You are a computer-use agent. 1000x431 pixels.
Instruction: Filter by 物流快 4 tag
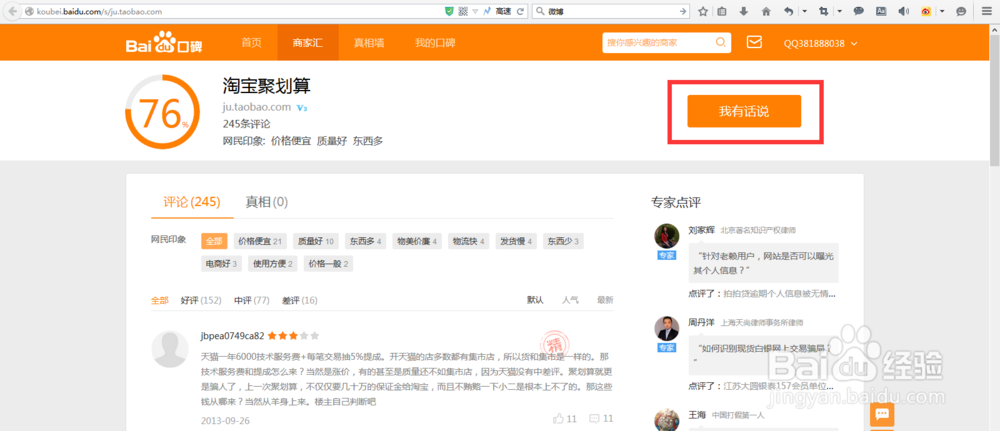[x=469, y=242]
